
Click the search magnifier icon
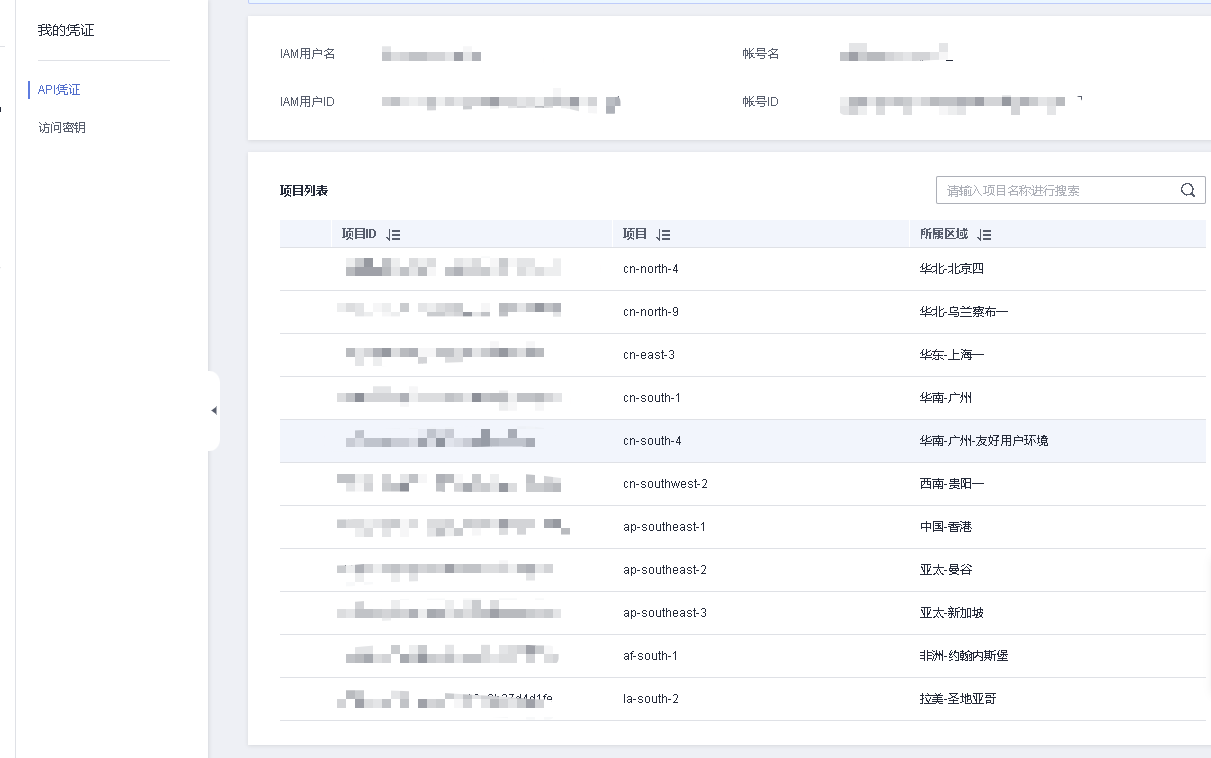click(x=1187, y=190)
